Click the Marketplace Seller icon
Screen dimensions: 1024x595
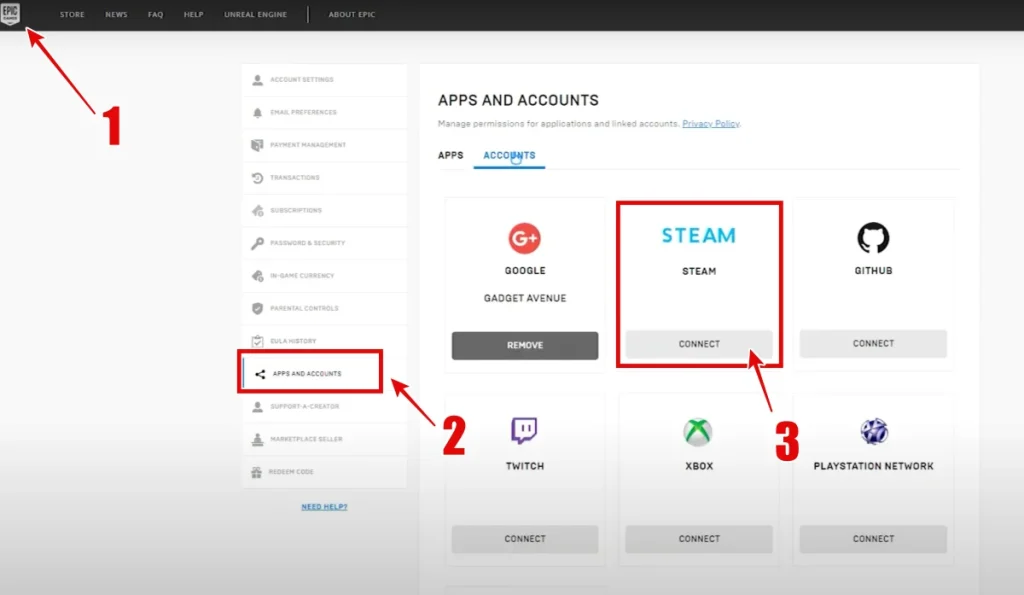(257, 439)
